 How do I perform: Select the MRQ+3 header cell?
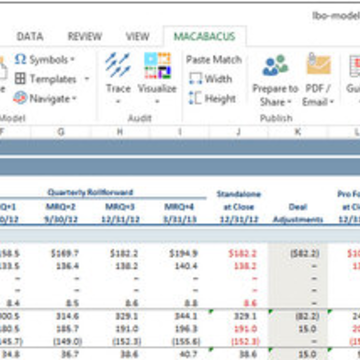[x=120, y=207]
